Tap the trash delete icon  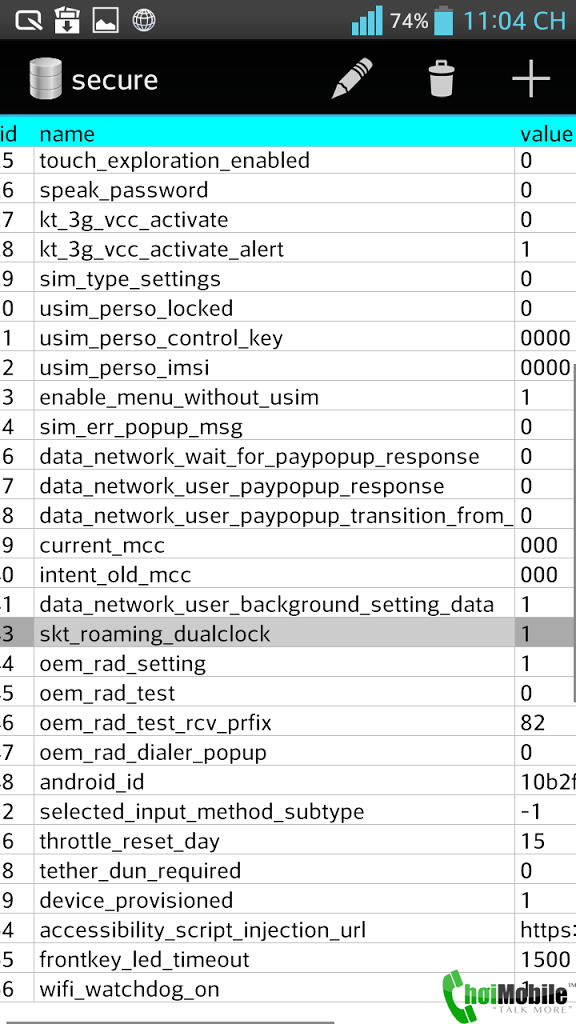point(441,78)
